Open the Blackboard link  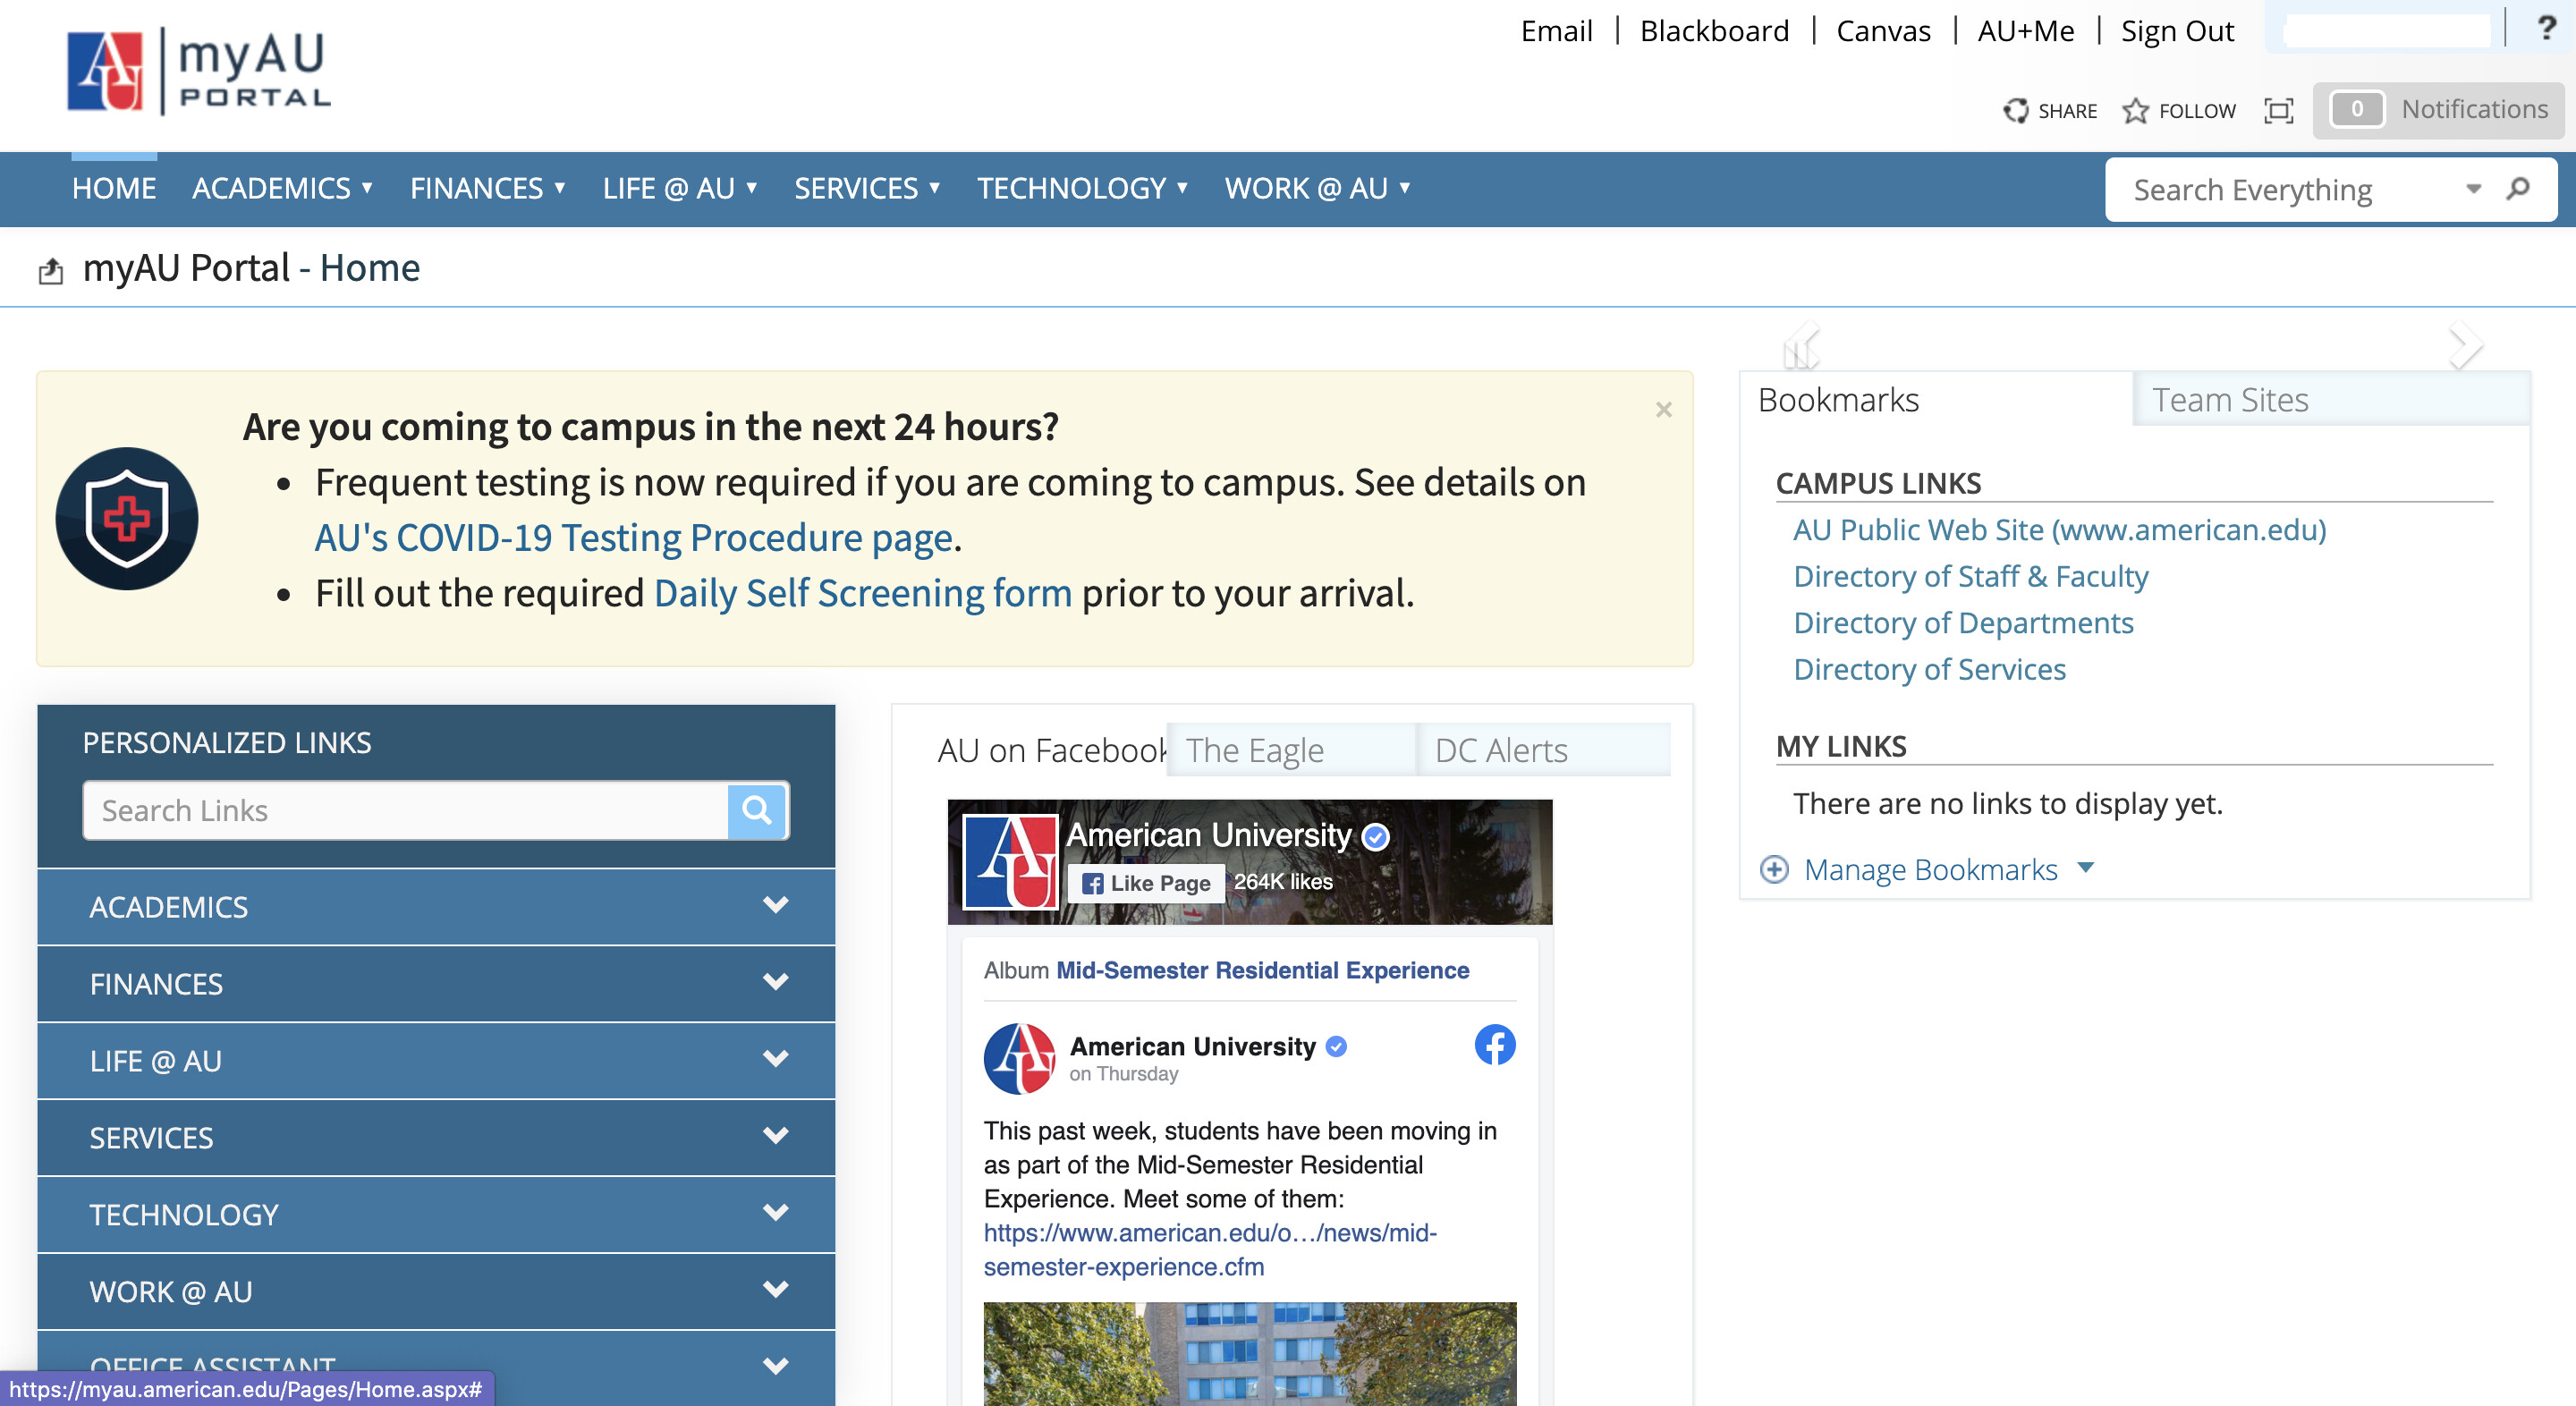click(x=1714, y=31)
